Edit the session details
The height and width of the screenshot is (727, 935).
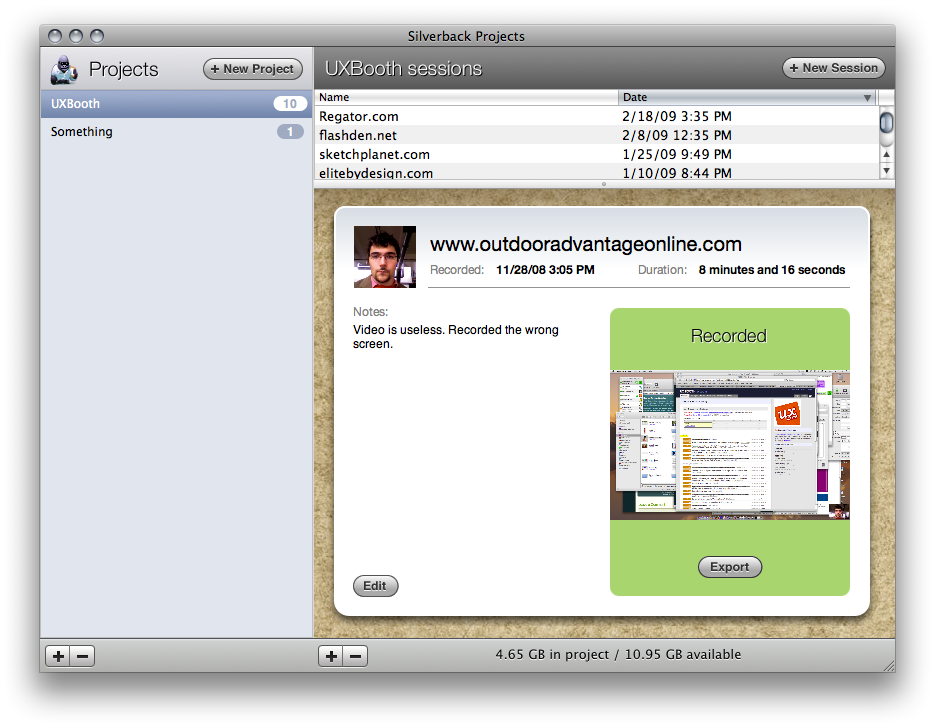click(x=376, y=586)
